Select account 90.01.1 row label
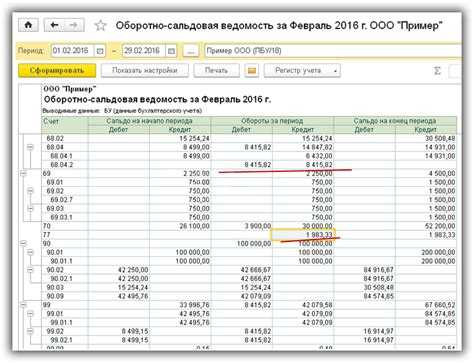Image resolution: width=474 pixels, height=363 pixels. 61,261
